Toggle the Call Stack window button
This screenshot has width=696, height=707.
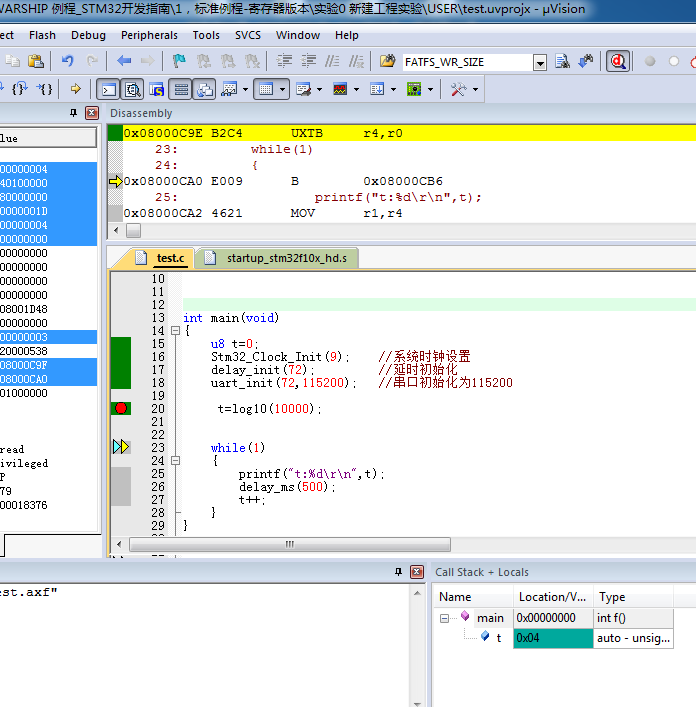[205, 89]
